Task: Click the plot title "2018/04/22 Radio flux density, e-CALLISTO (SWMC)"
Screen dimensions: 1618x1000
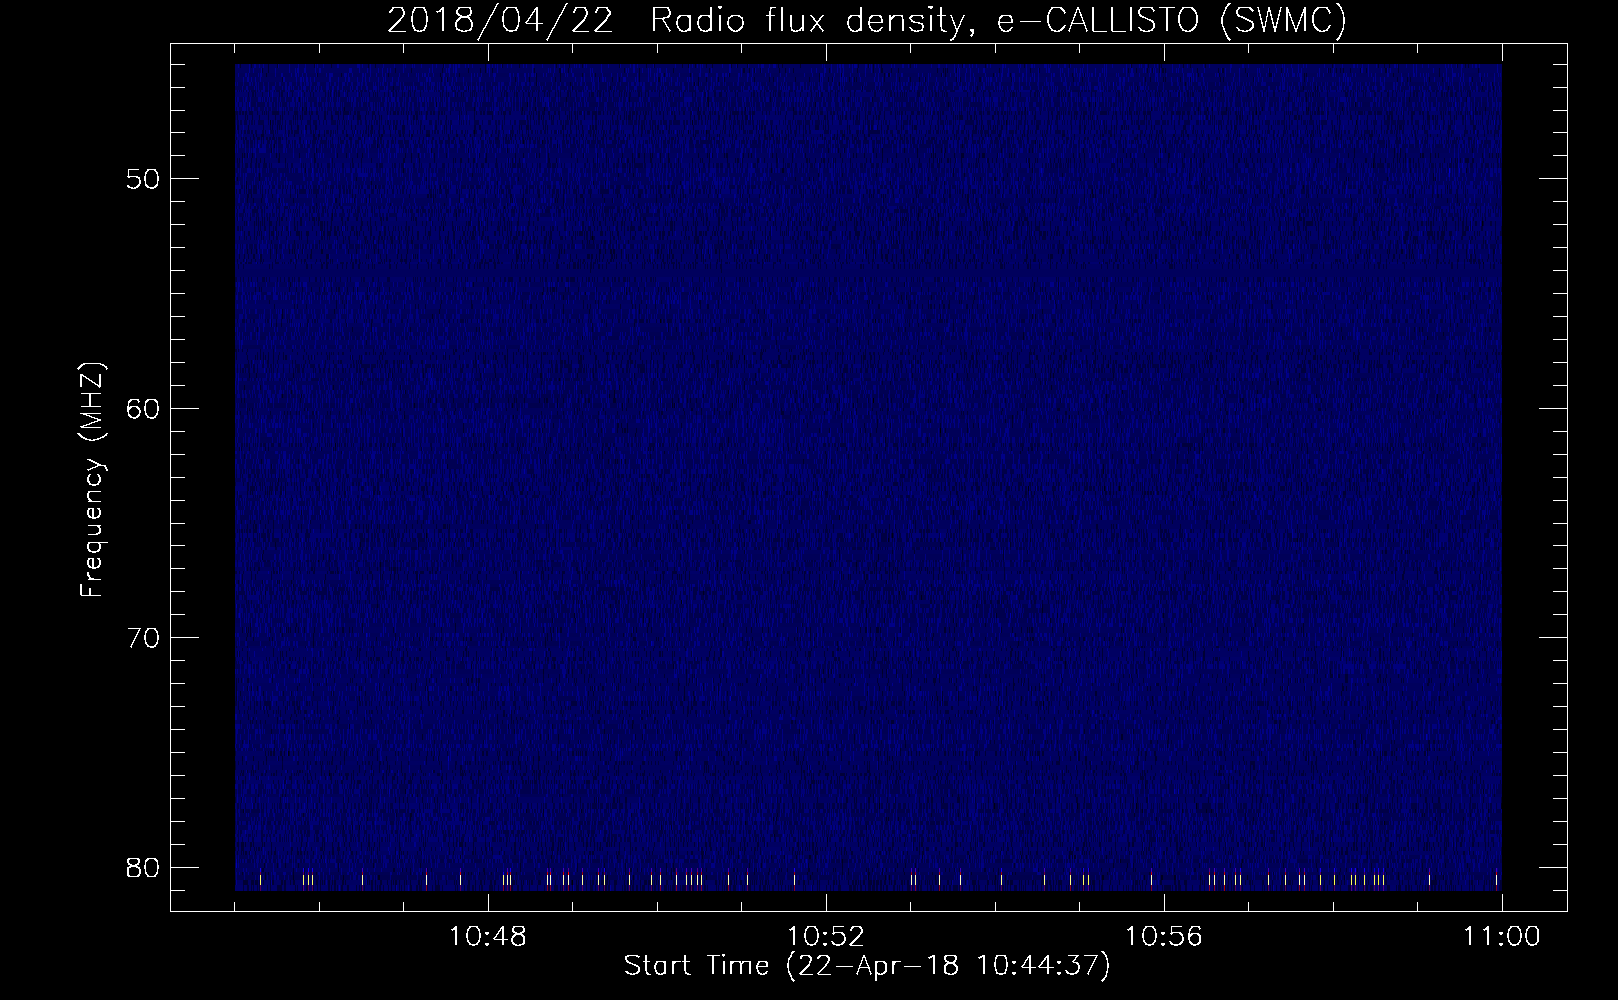Action: pos(867,21)
